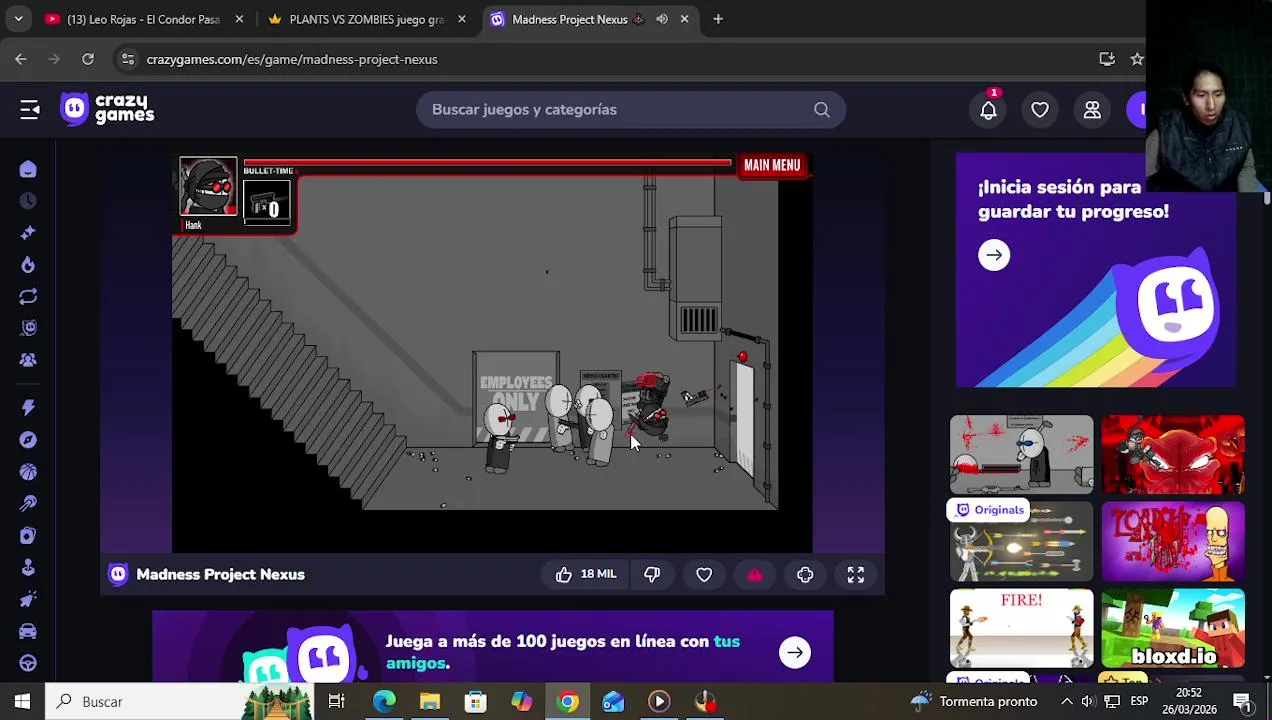The image size is (1272, 720).
Task: Open the friends icon in header
Action: point(1092,110)
